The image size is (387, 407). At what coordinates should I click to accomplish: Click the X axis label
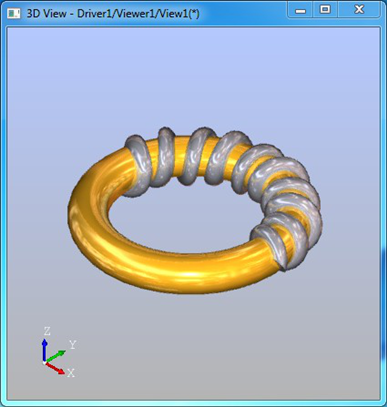click(x=71, y=373)
